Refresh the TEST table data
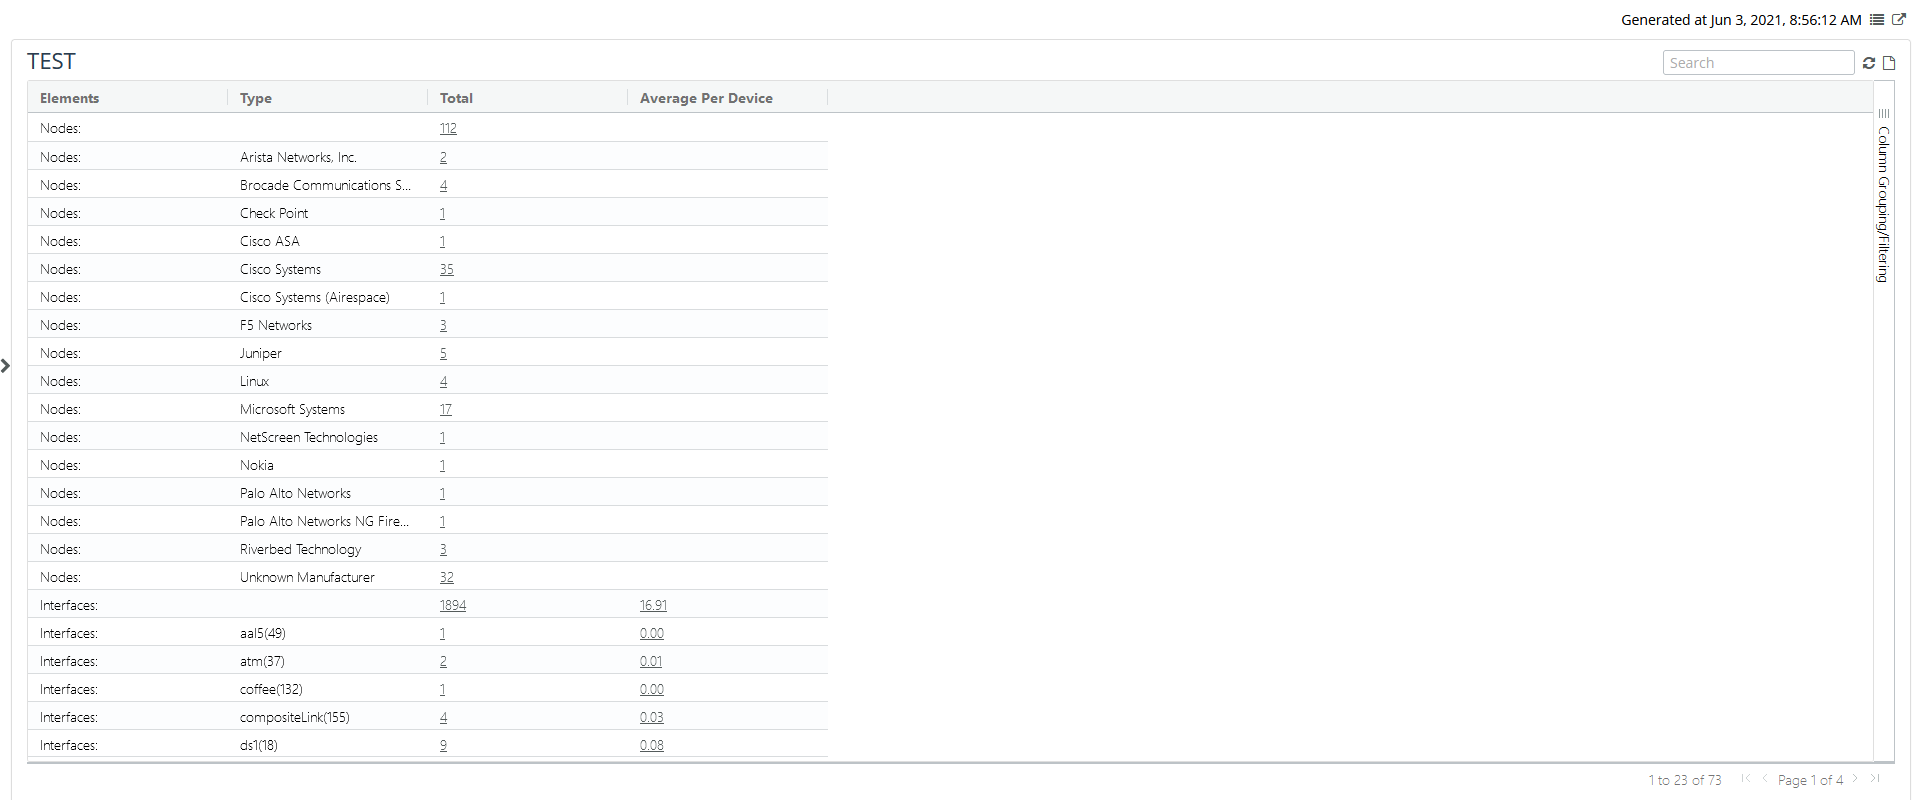1912x800 pixels. [1868, 63]
